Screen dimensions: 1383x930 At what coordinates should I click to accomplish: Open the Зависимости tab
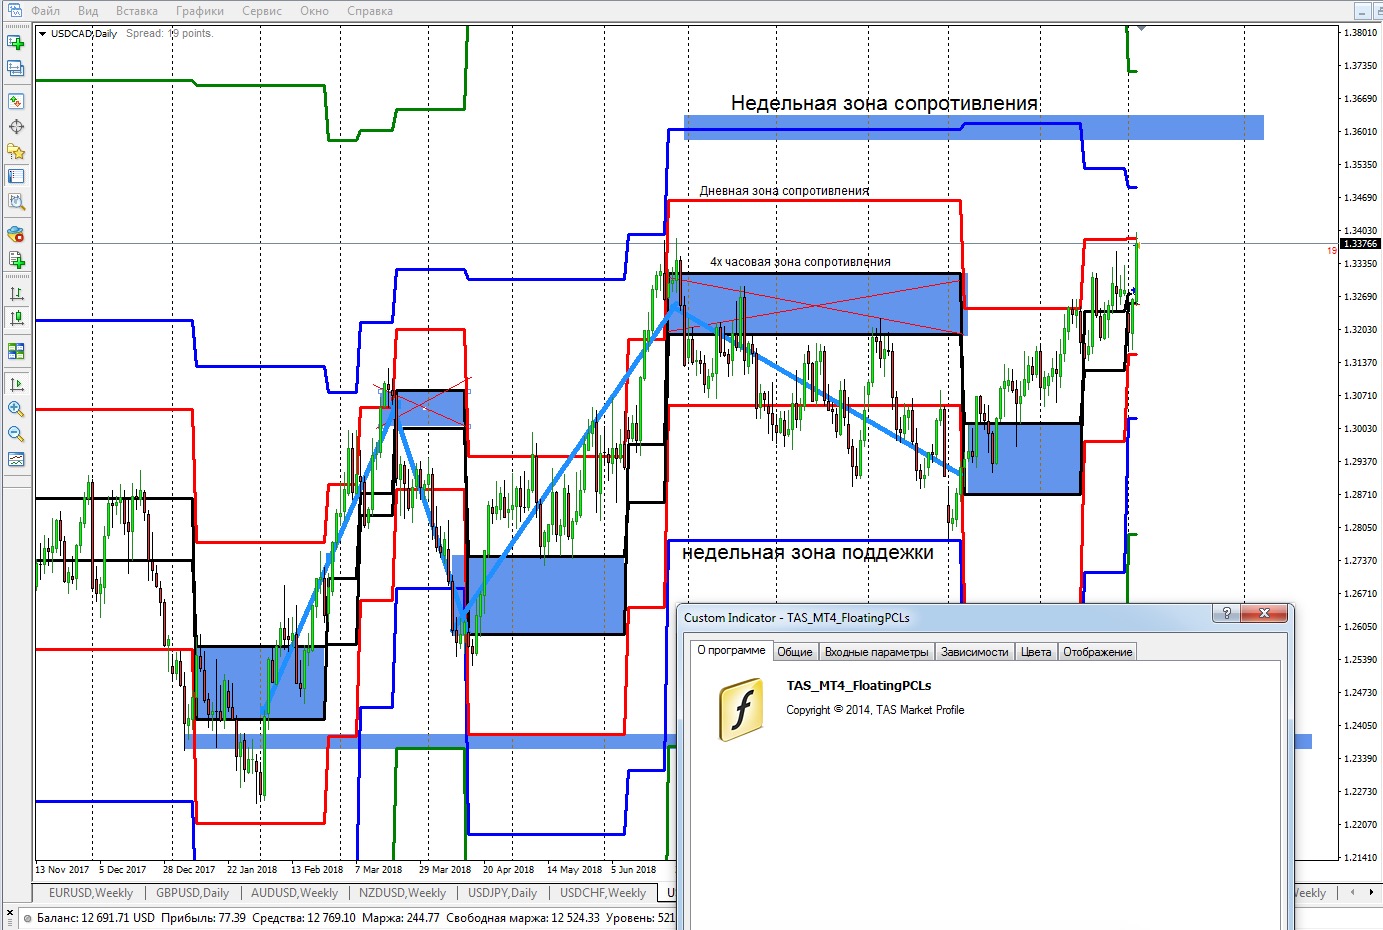[x=975, y=652]
